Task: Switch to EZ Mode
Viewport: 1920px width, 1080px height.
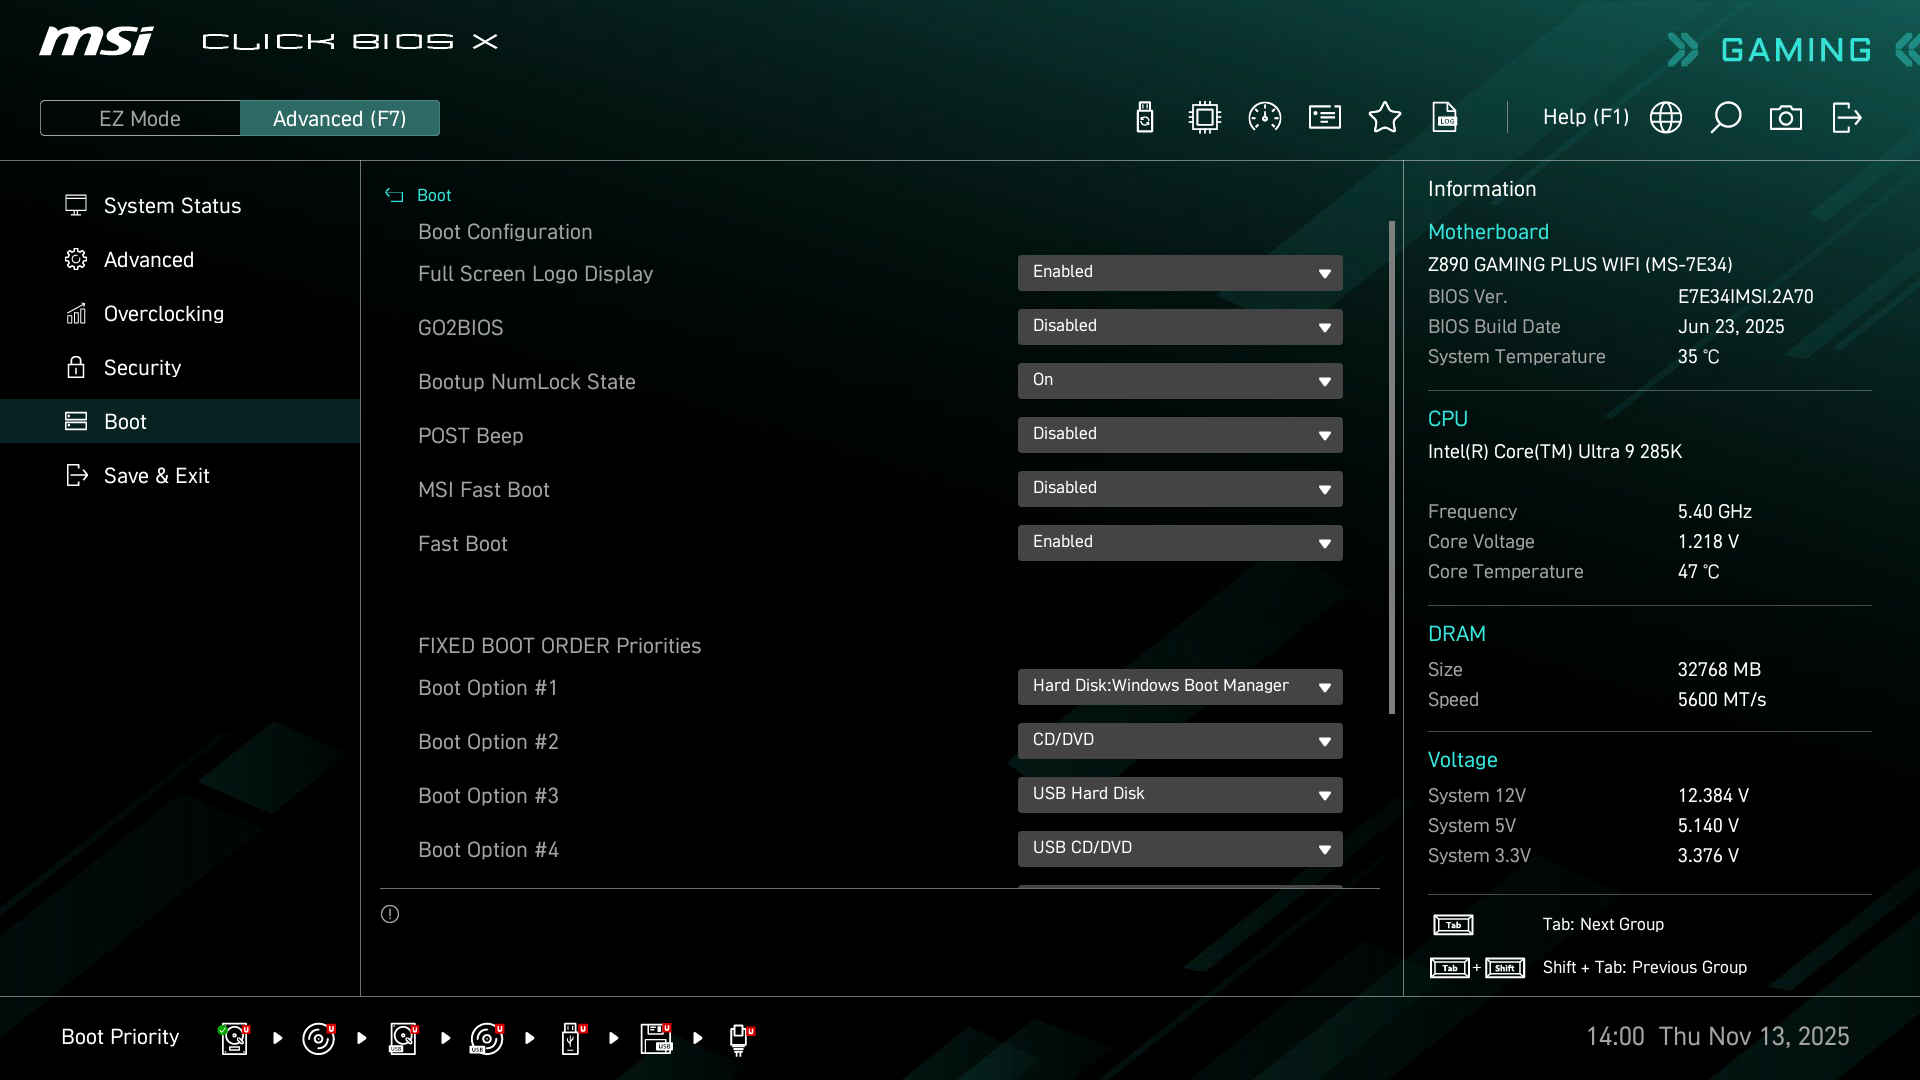Action: [x=140, y=118]
